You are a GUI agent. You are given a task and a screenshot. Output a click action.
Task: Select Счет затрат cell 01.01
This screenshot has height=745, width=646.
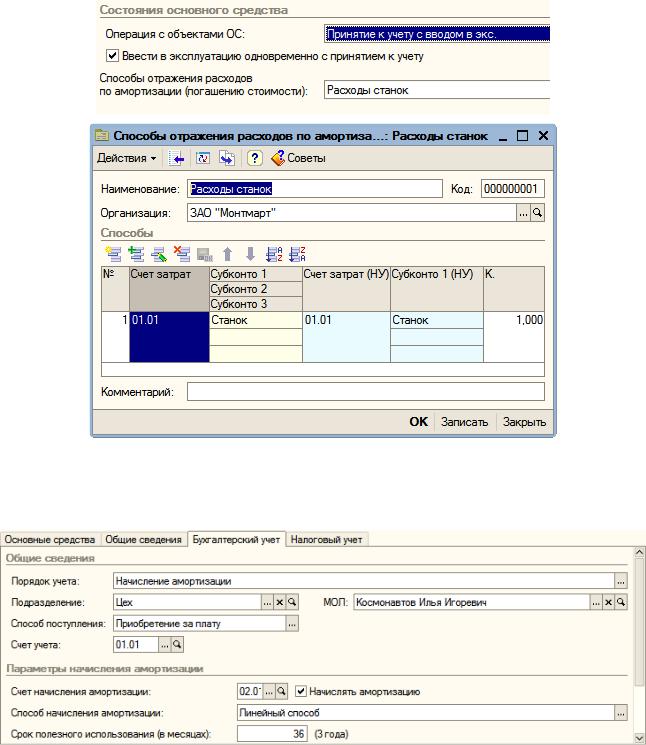pyautogui.click(x=169, y=337)
